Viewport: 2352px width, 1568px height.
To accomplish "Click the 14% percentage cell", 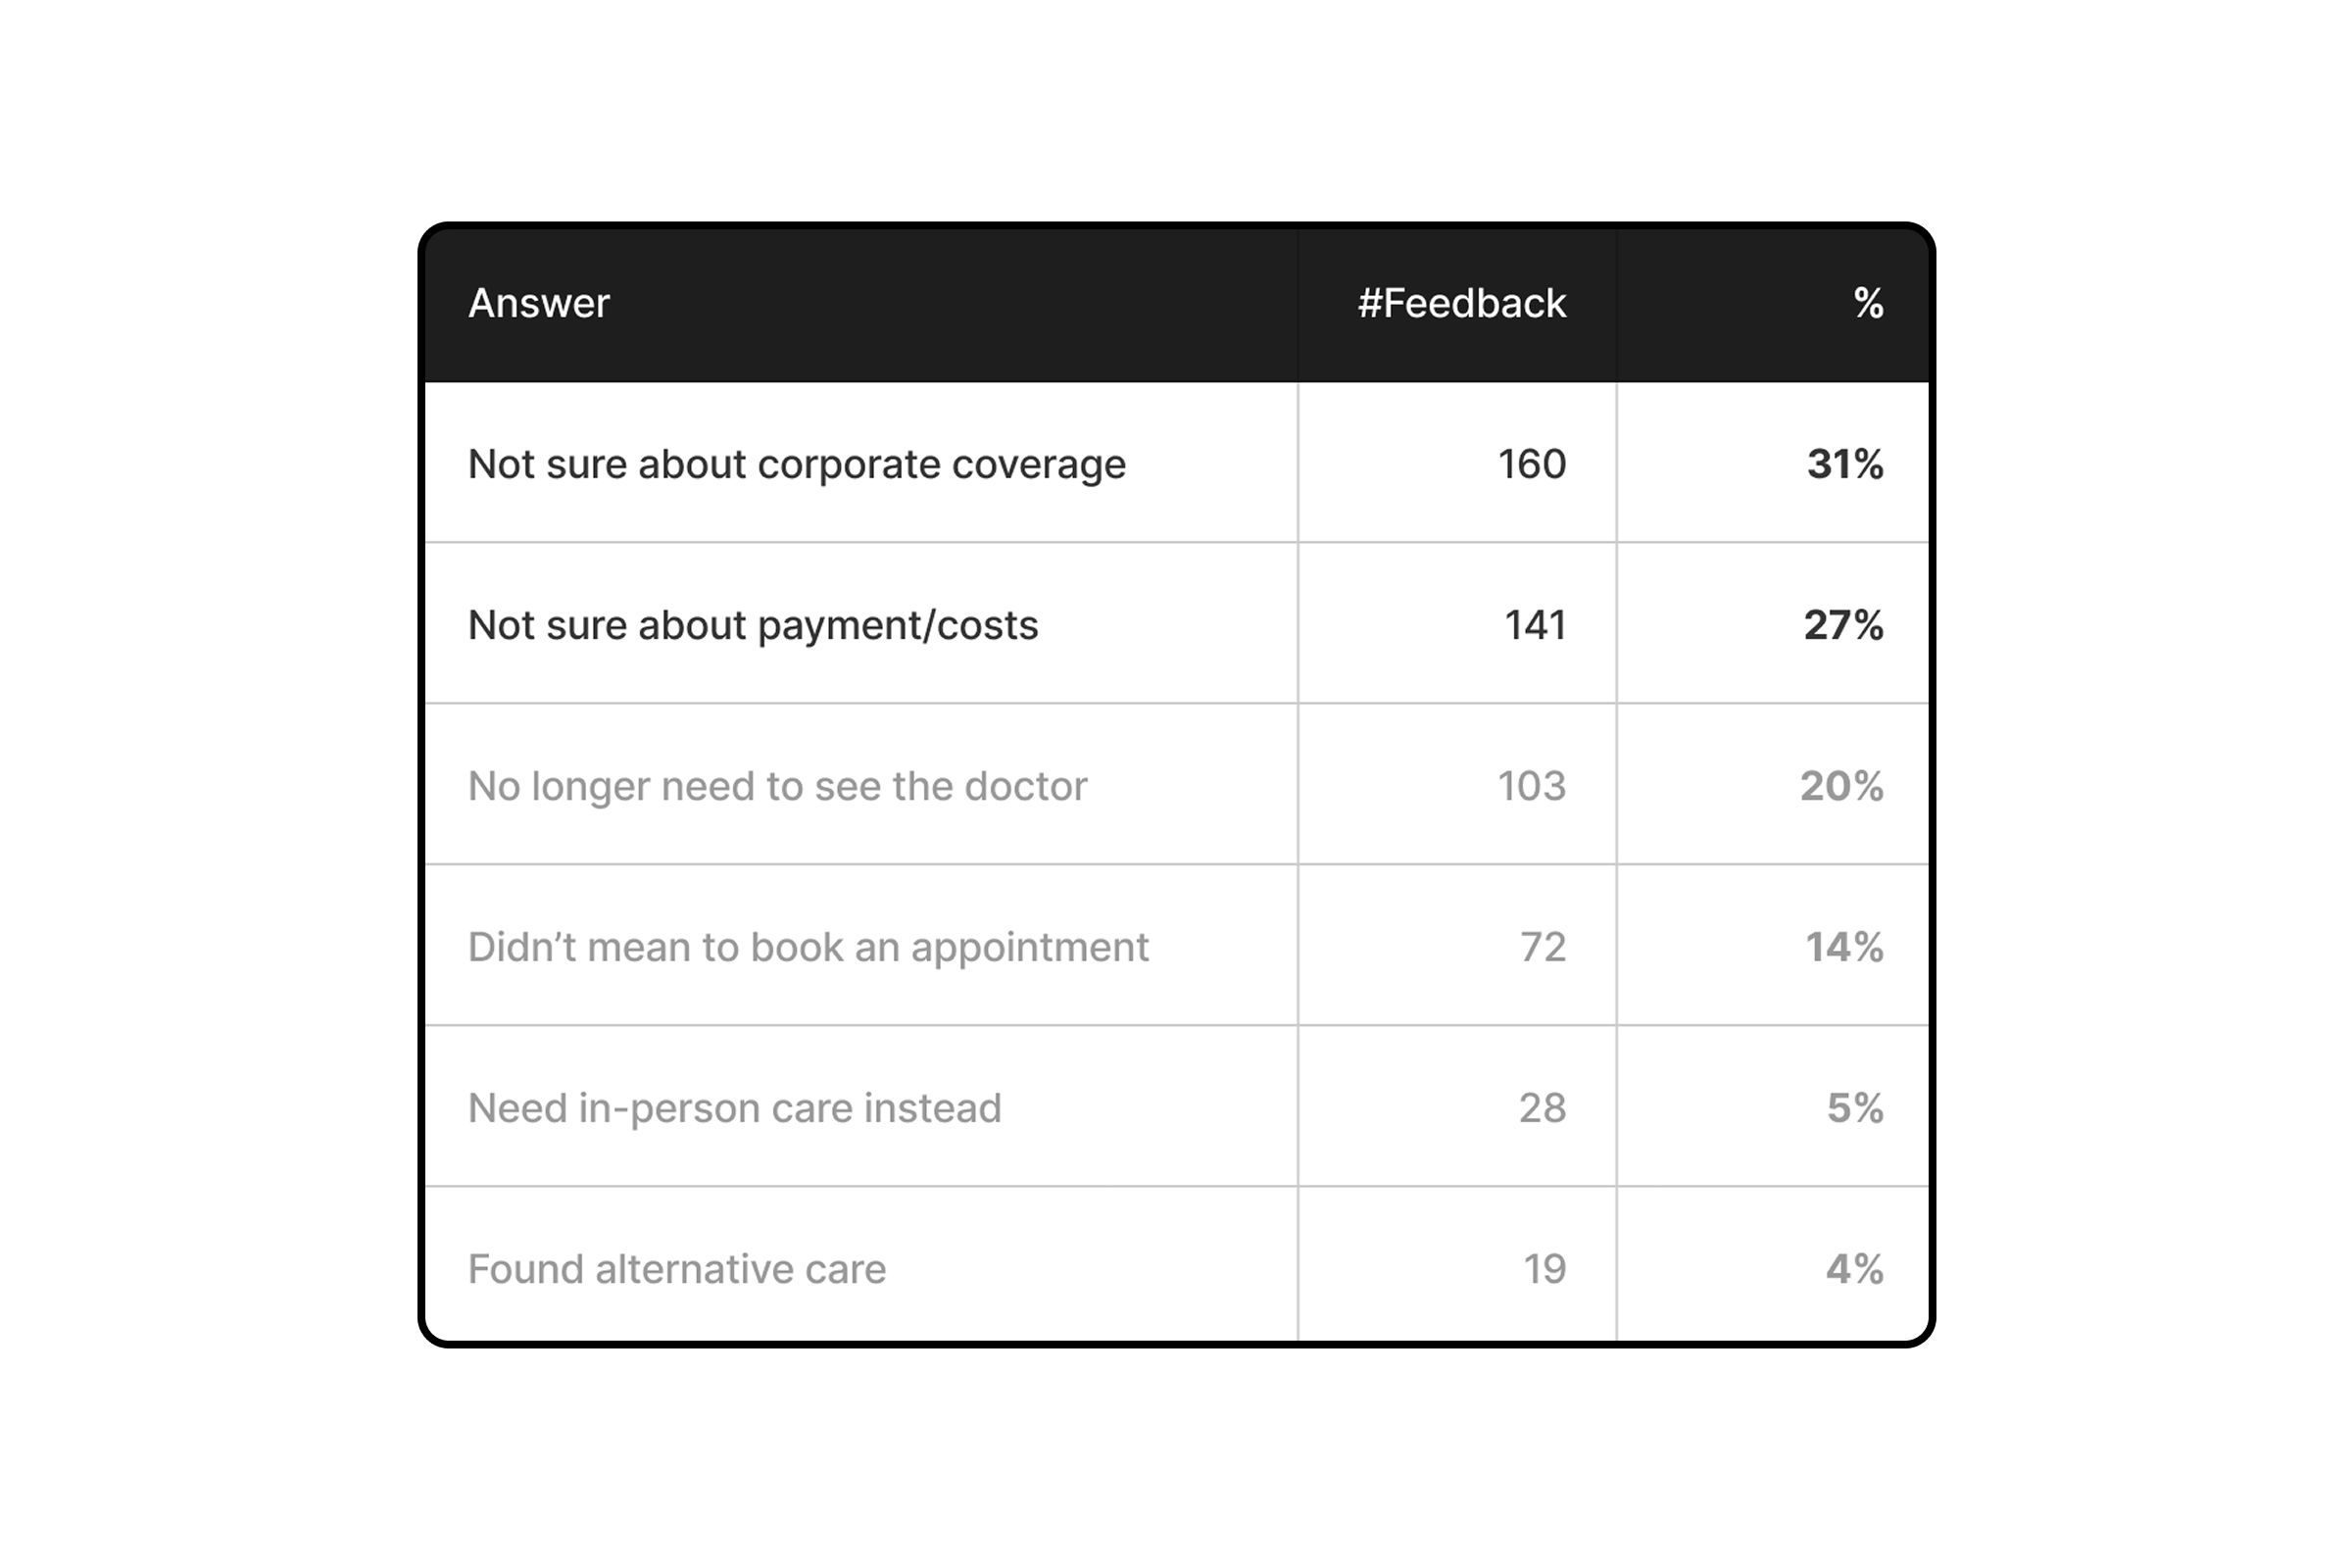I will pos(1844,947).
